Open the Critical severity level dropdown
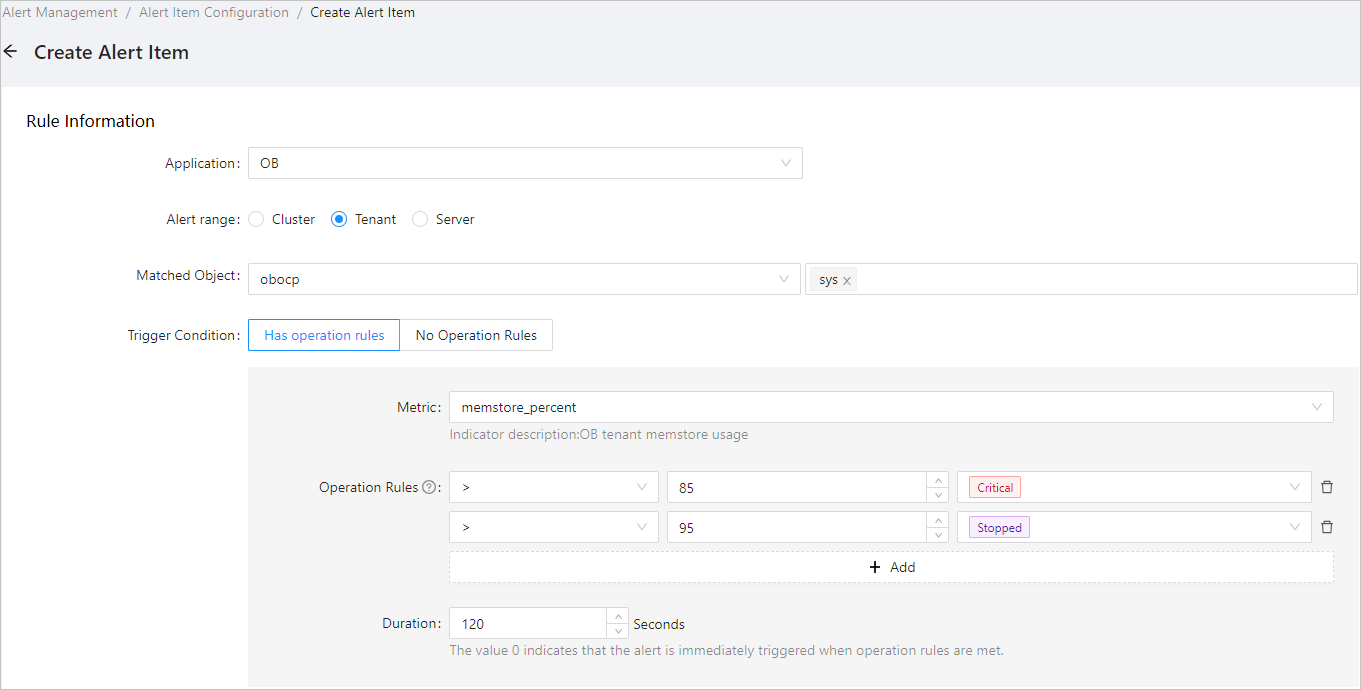This screenshot has width=1361, height=690. pyautogui.click(x=1133, y=487)
